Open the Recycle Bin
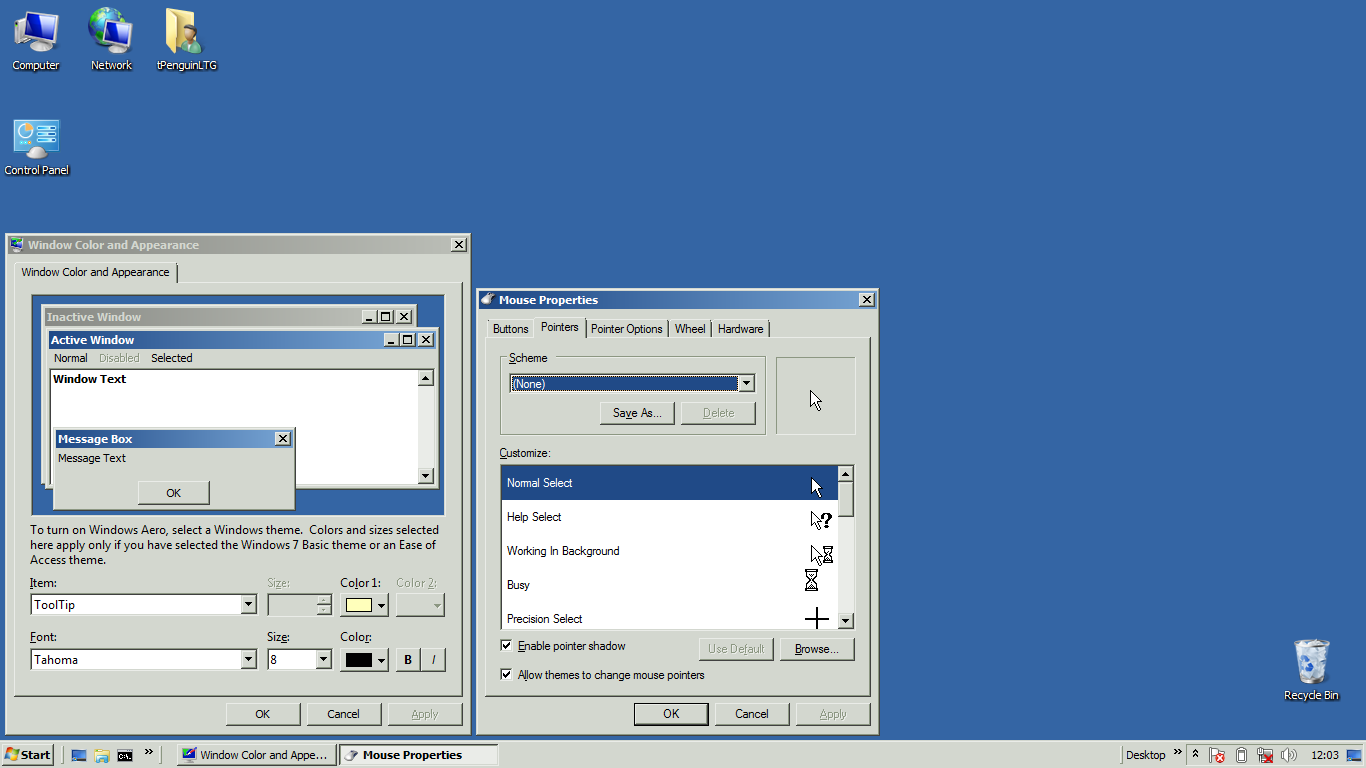 pyautogui.click(x=1311, y=670)
